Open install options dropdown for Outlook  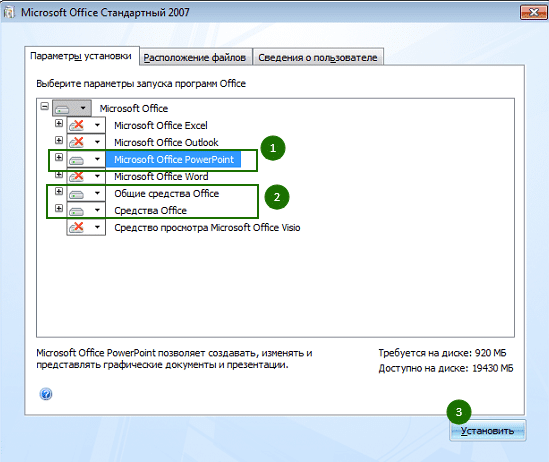point(97,142)
